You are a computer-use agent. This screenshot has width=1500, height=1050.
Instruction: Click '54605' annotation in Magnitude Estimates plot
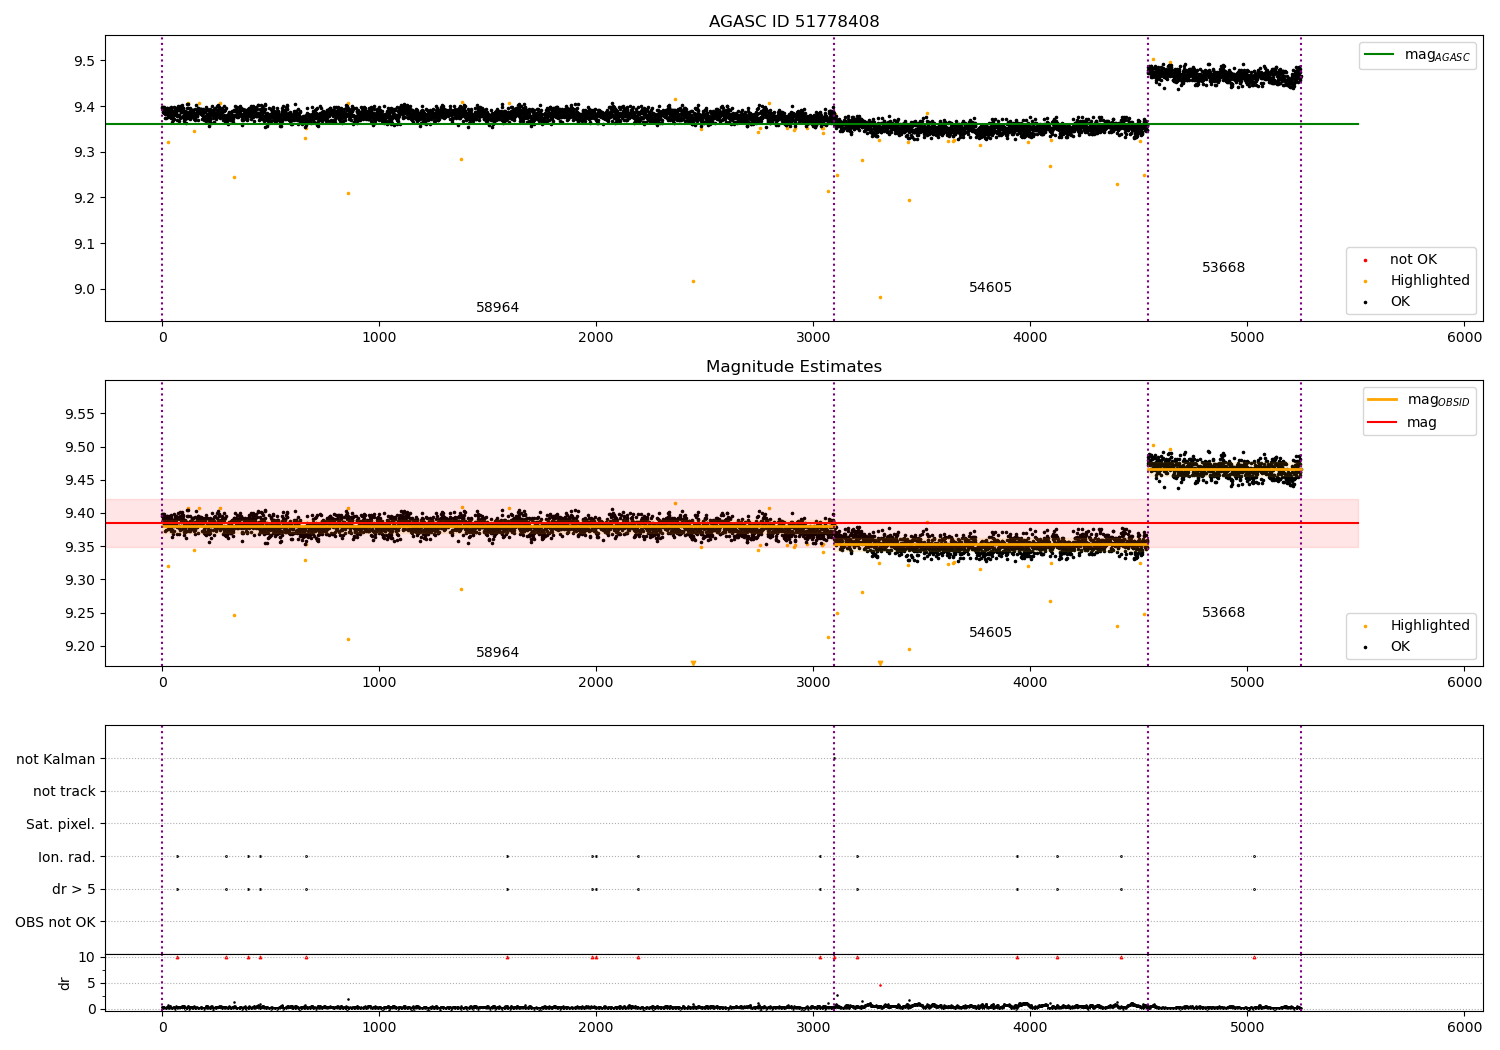click(990, 633)
